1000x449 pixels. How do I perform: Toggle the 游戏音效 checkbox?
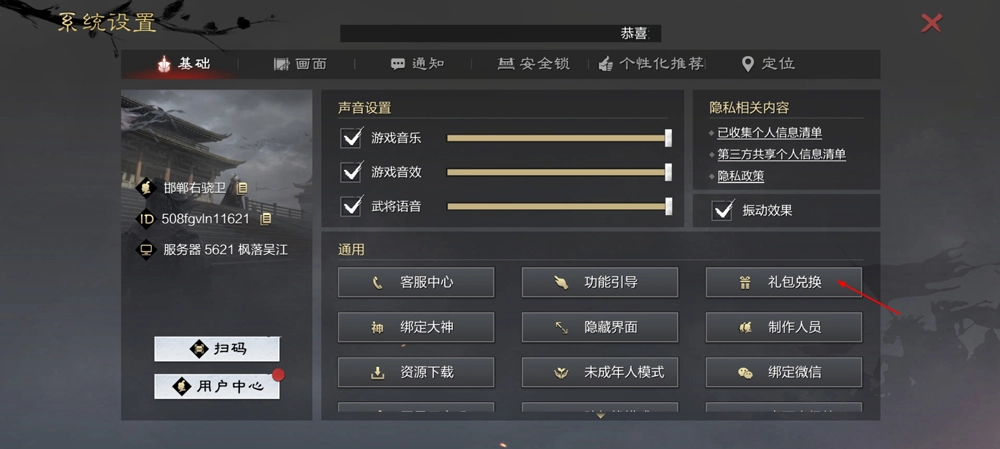point(351,172)
